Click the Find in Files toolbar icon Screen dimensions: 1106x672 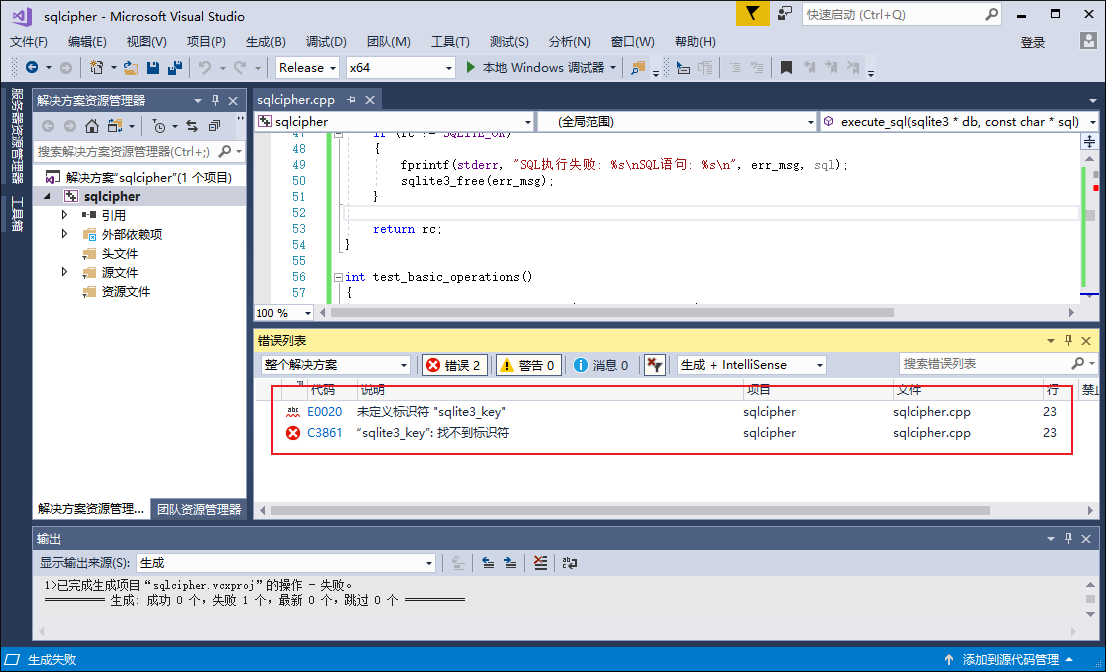pyautogui.click(x=637, y=68)
